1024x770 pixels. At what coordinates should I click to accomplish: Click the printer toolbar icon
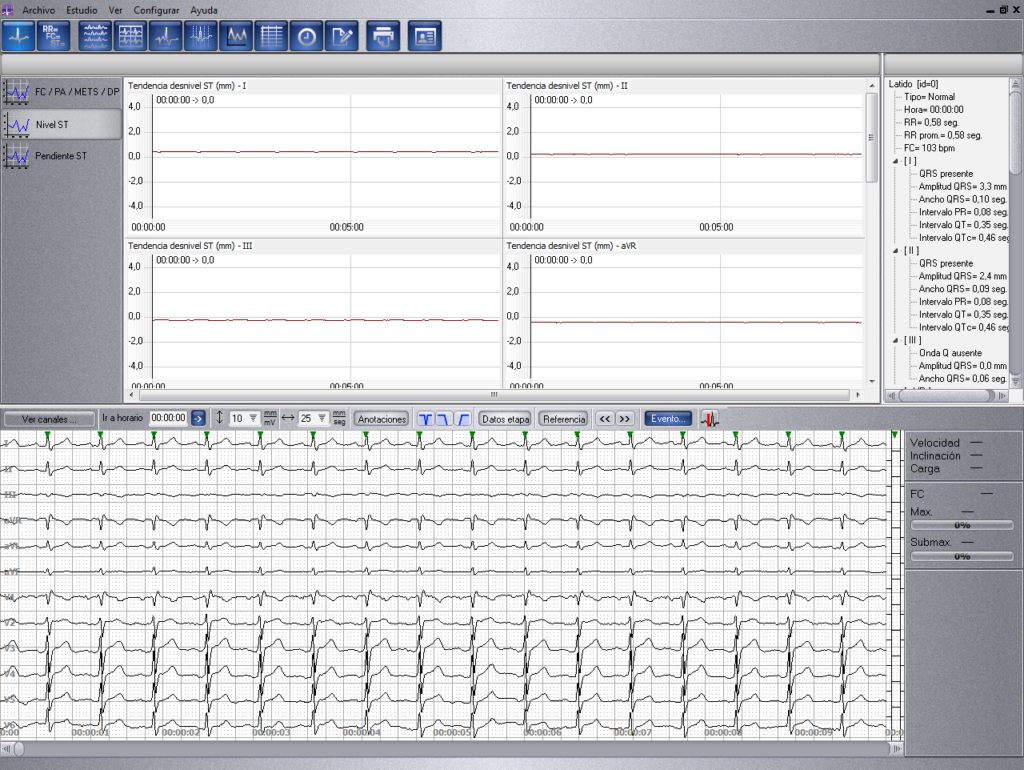[383, 36]
